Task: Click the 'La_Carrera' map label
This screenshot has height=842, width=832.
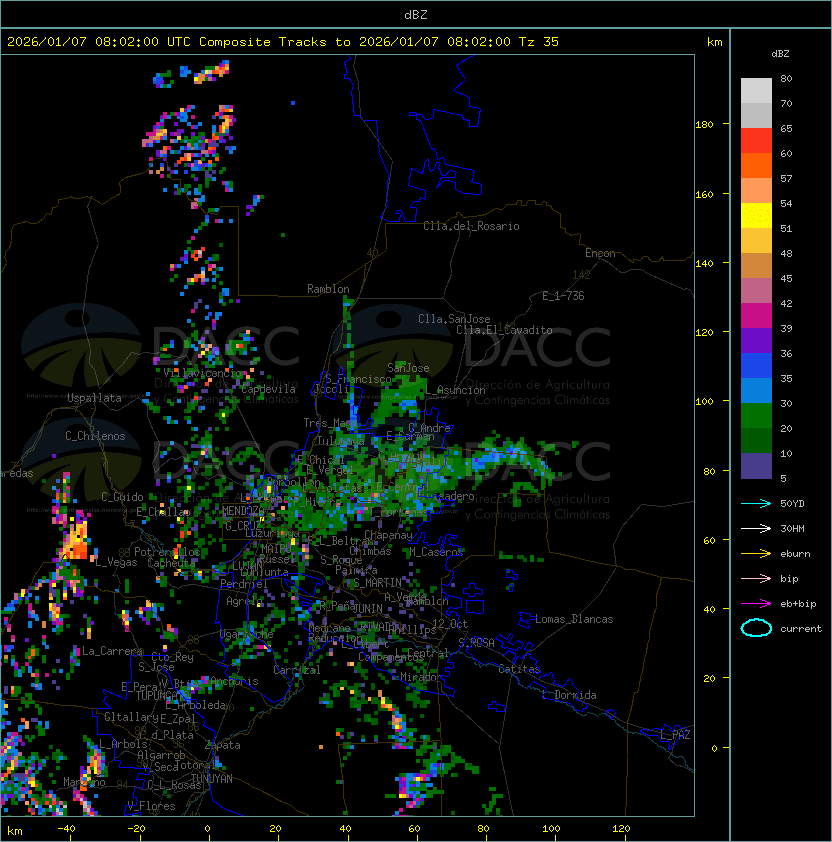Action: pyautogui.click(x=113, y=651)
